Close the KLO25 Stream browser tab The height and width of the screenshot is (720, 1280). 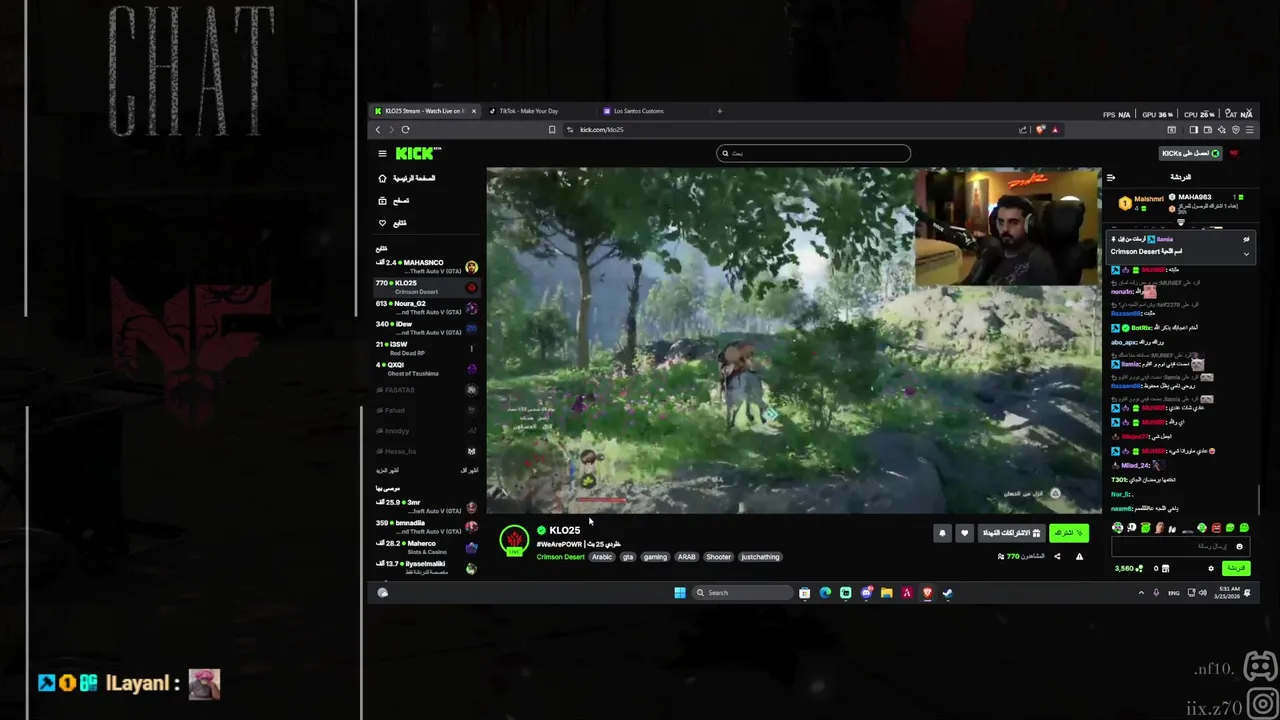click(474, 111)
